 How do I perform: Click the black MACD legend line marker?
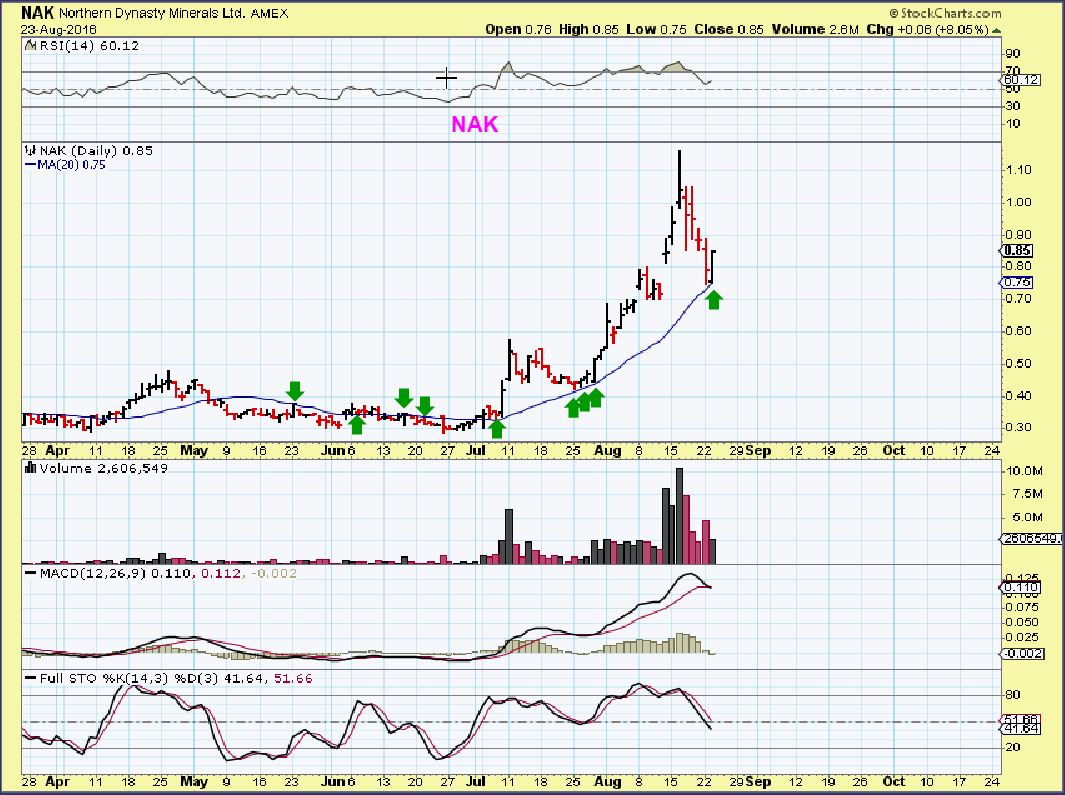(31, 573)
